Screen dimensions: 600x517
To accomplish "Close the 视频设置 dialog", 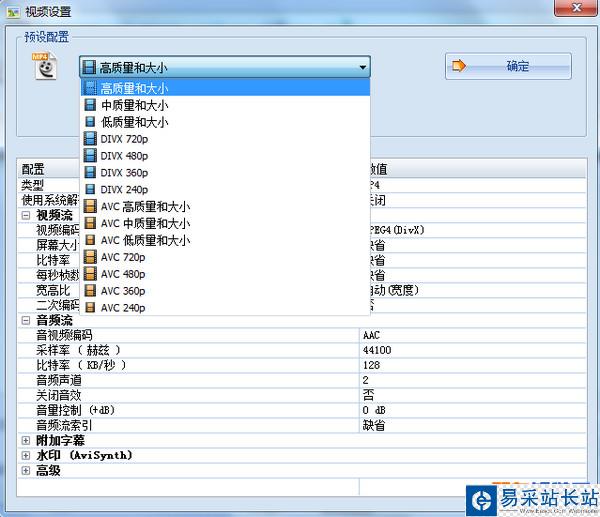I will tap(576, 8).
